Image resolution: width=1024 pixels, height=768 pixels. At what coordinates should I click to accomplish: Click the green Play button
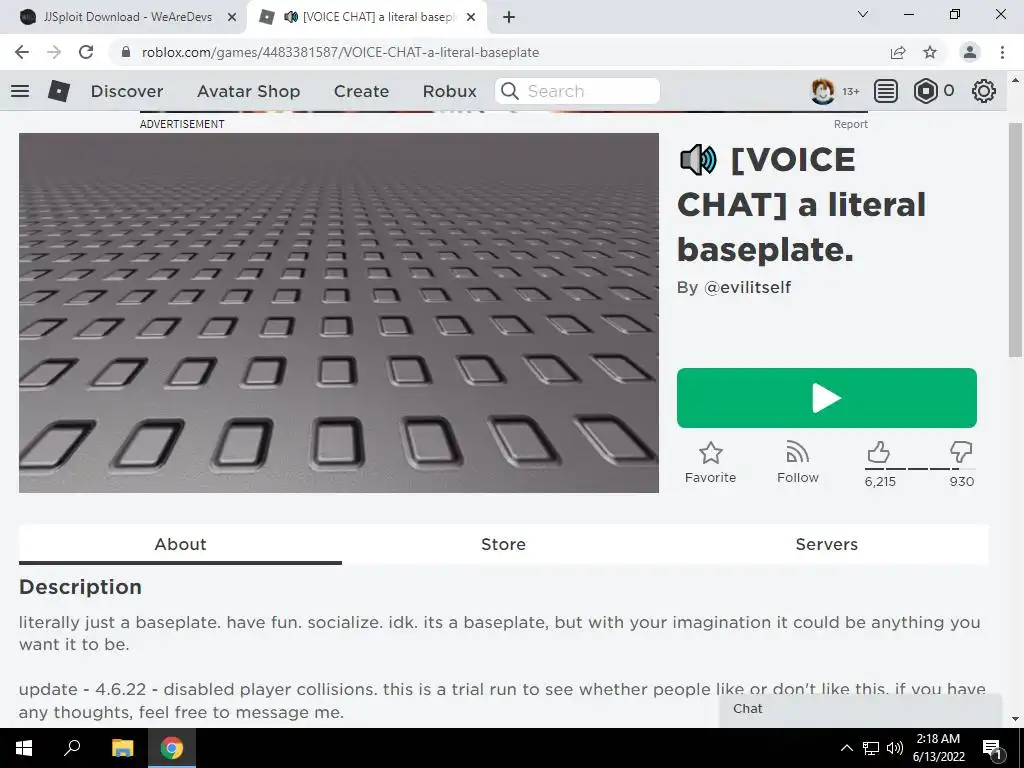pyautogui.click(x=827, y=398)
